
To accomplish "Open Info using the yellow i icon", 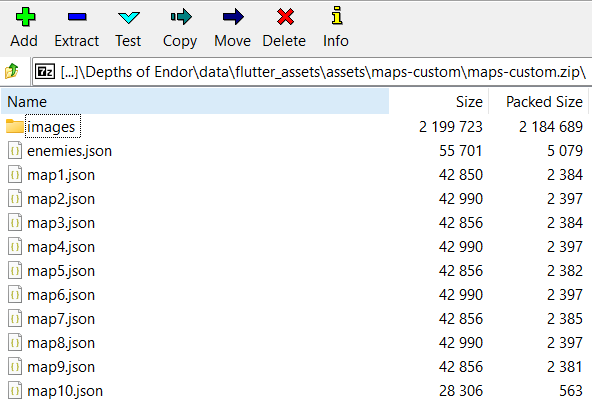I will point(337,15).
